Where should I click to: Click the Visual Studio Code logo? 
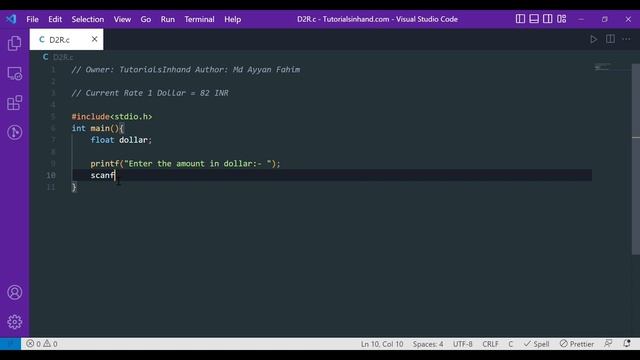coord(11,19)
